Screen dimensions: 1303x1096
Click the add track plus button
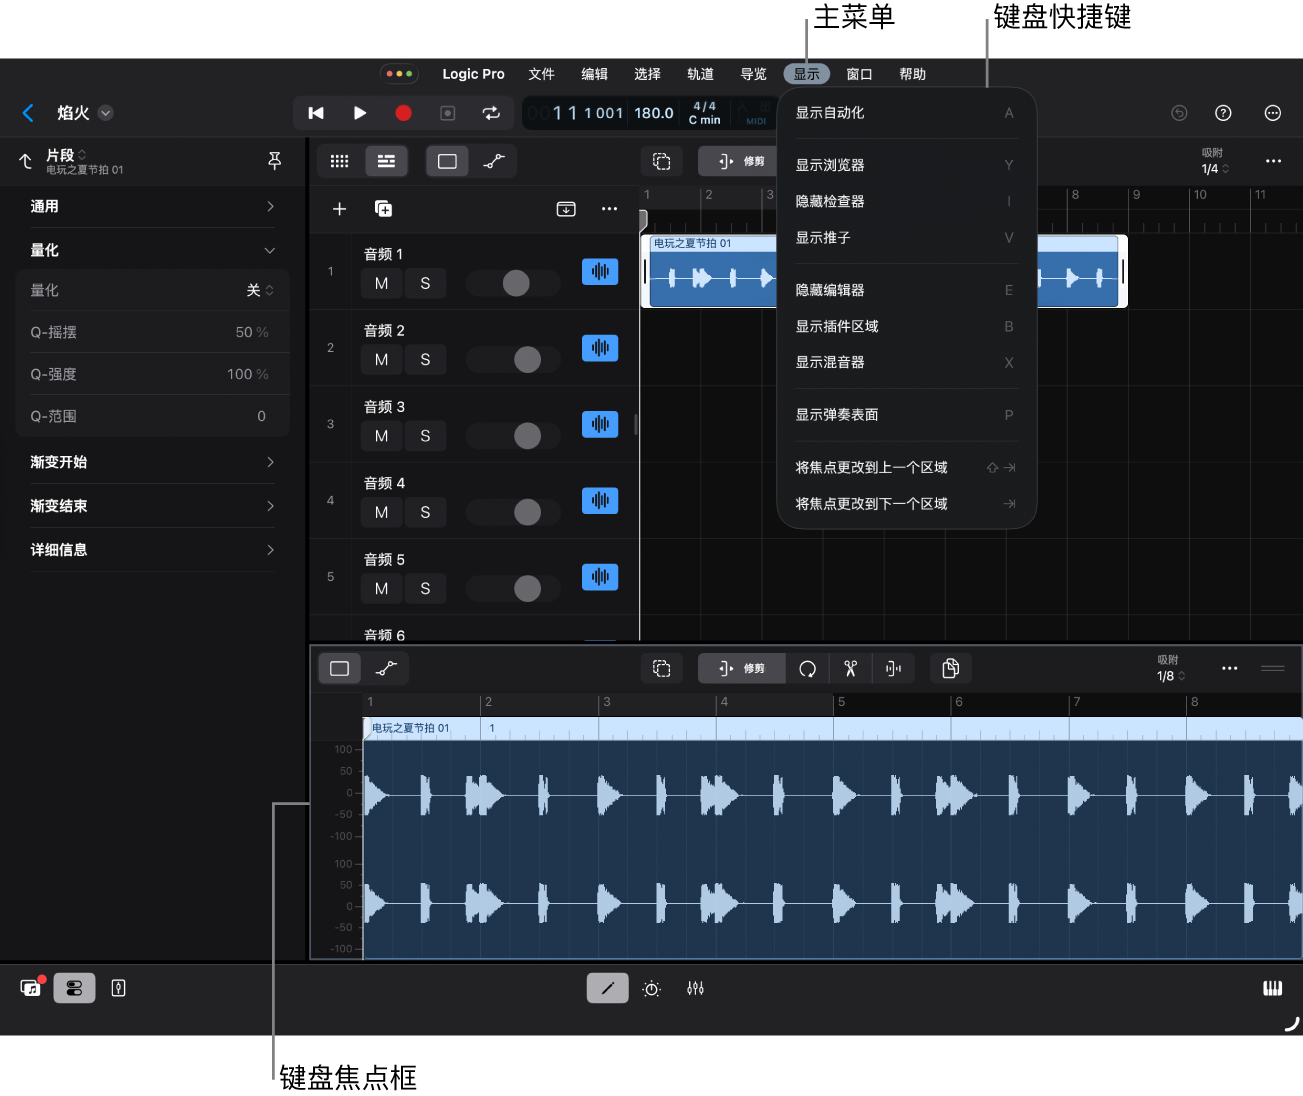tap(339, 209)
